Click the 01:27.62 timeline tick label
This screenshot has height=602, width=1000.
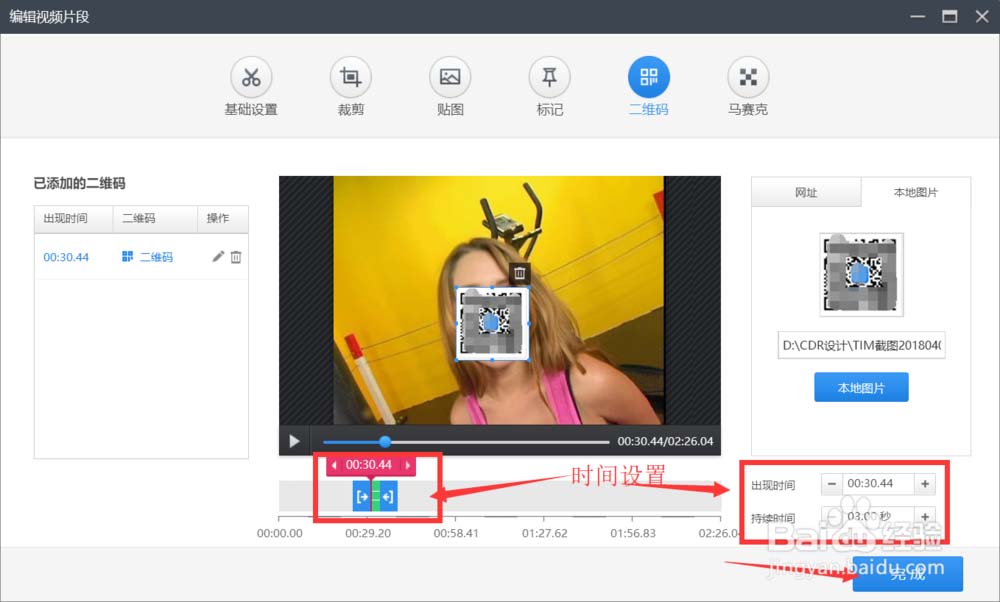[x=544, y=533]
